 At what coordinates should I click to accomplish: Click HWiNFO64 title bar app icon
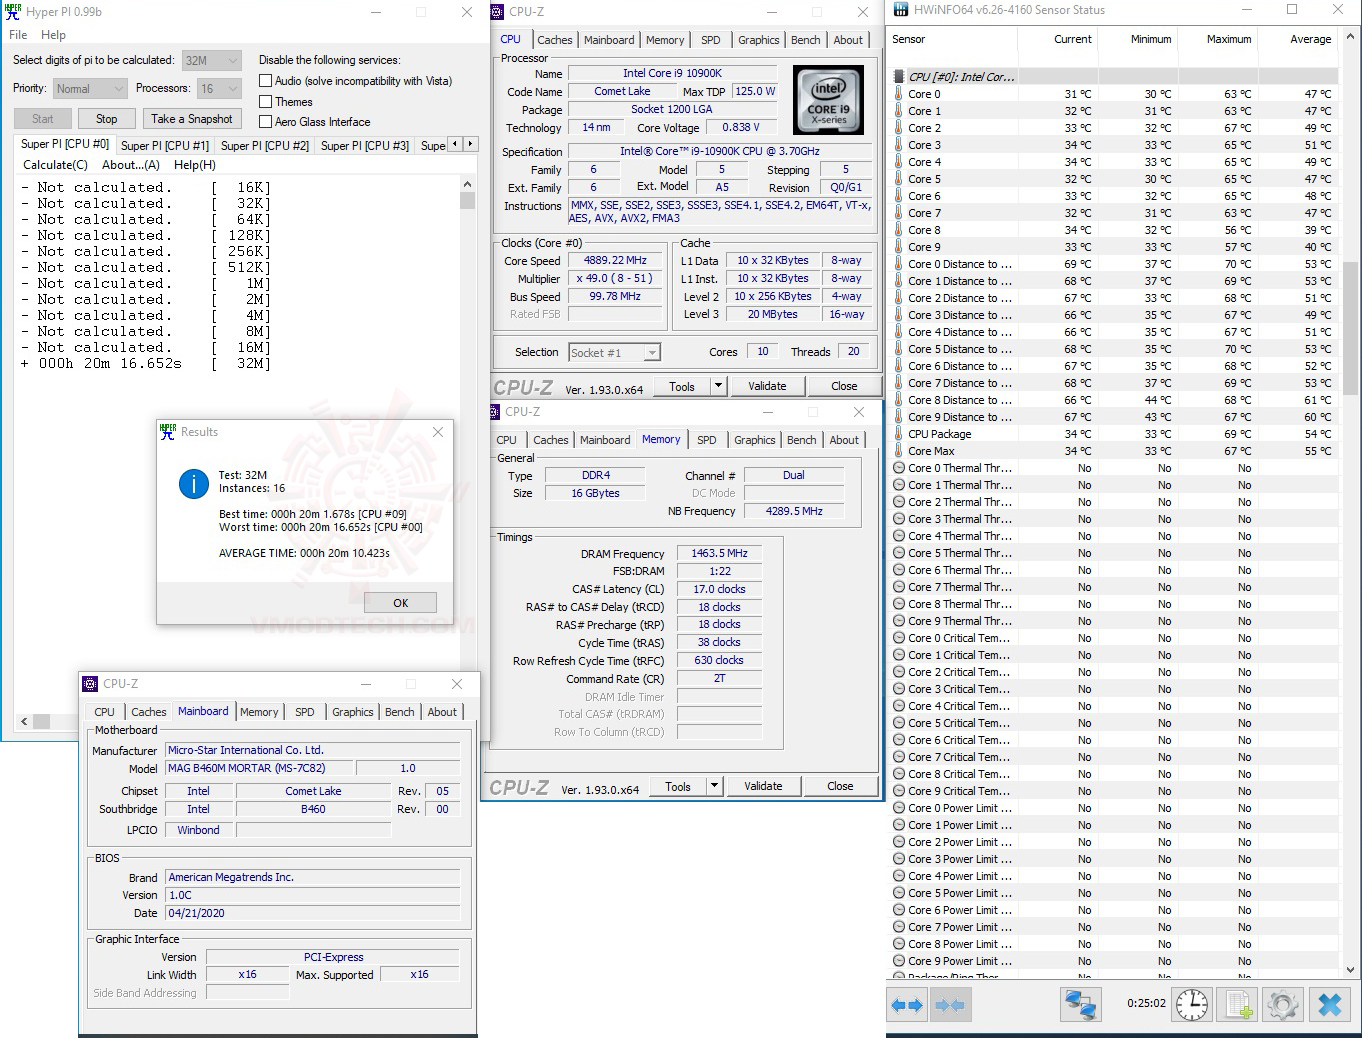899,10
